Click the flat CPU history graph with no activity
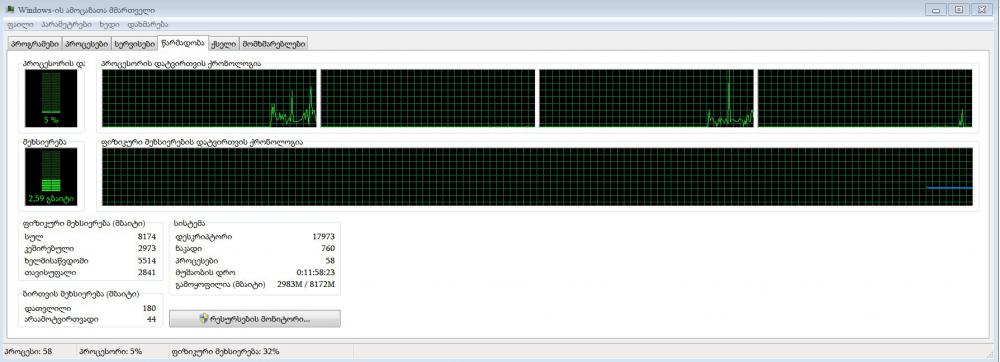 pos(428,98)
